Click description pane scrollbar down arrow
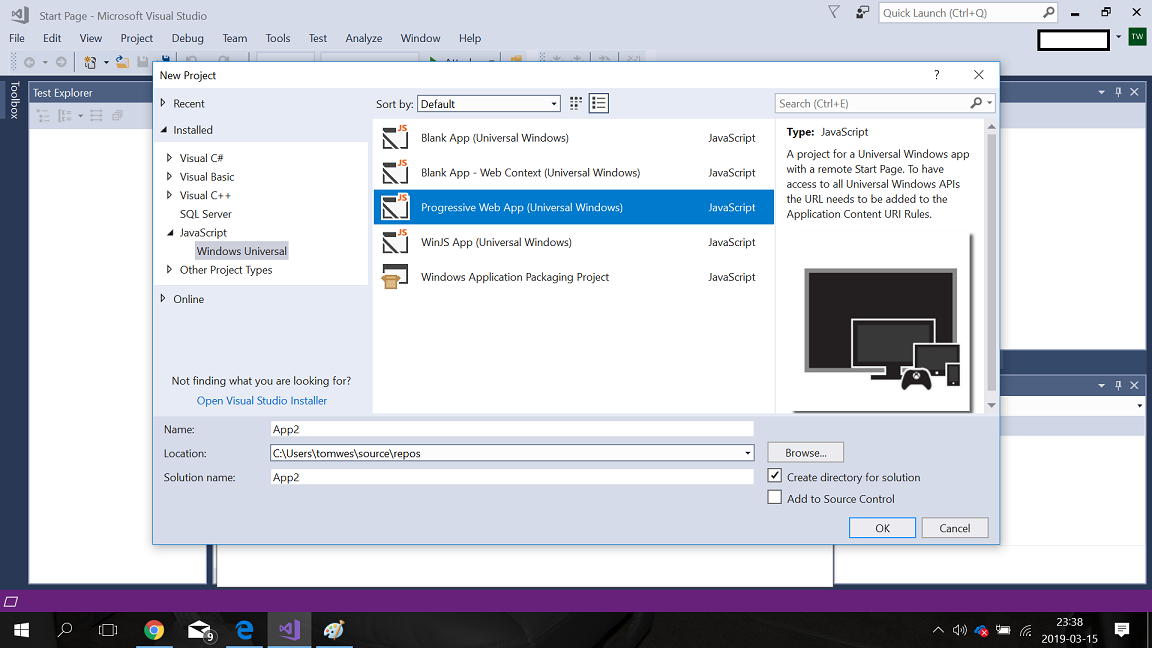This screenshot has width=1152, height=648. (991, 405)
